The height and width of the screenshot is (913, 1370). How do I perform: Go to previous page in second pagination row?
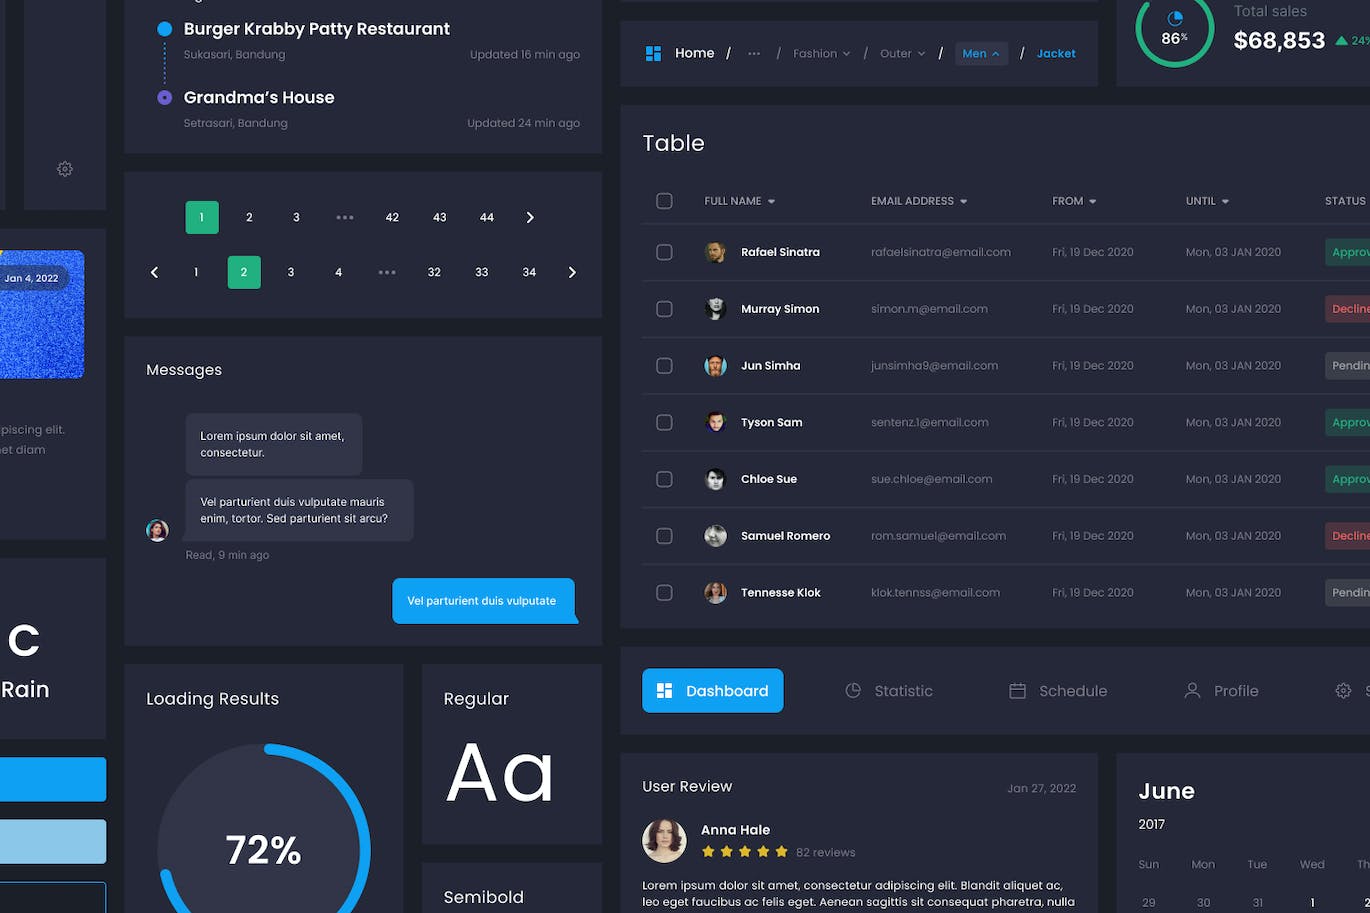pyautogui.click(x=154, y=272)
